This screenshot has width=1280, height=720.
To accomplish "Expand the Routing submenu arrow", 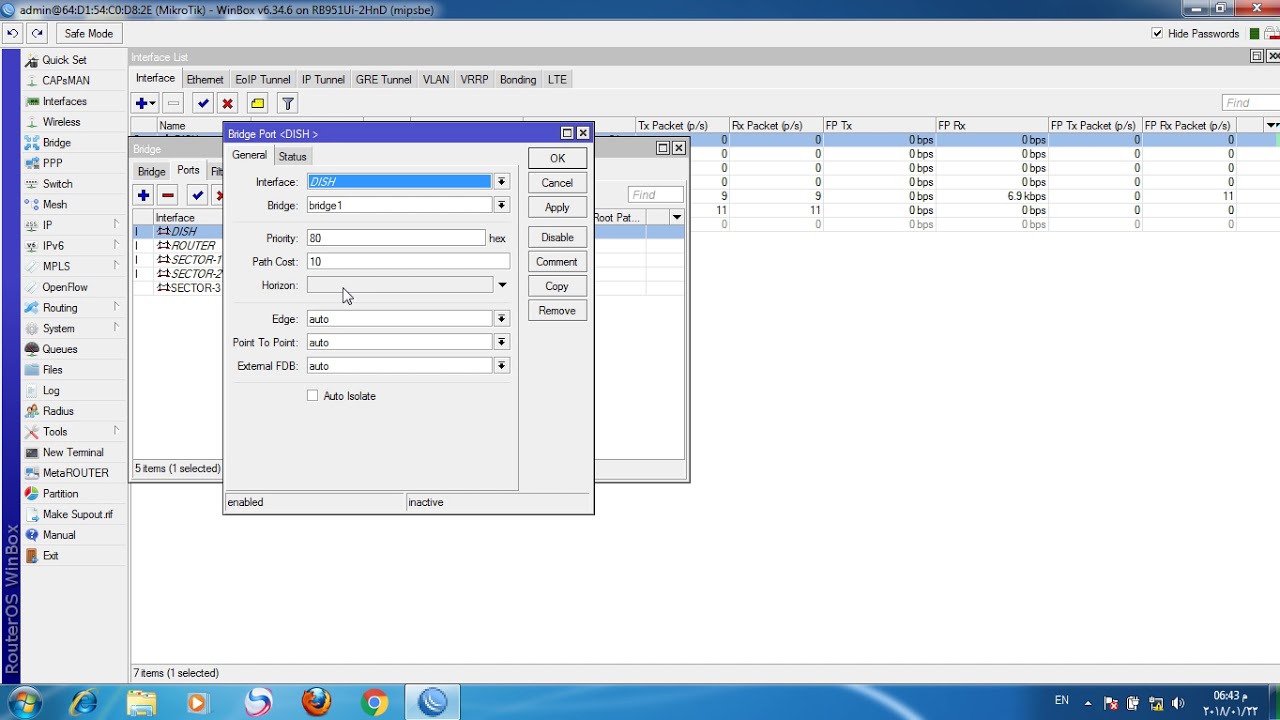I will point(116,308).
